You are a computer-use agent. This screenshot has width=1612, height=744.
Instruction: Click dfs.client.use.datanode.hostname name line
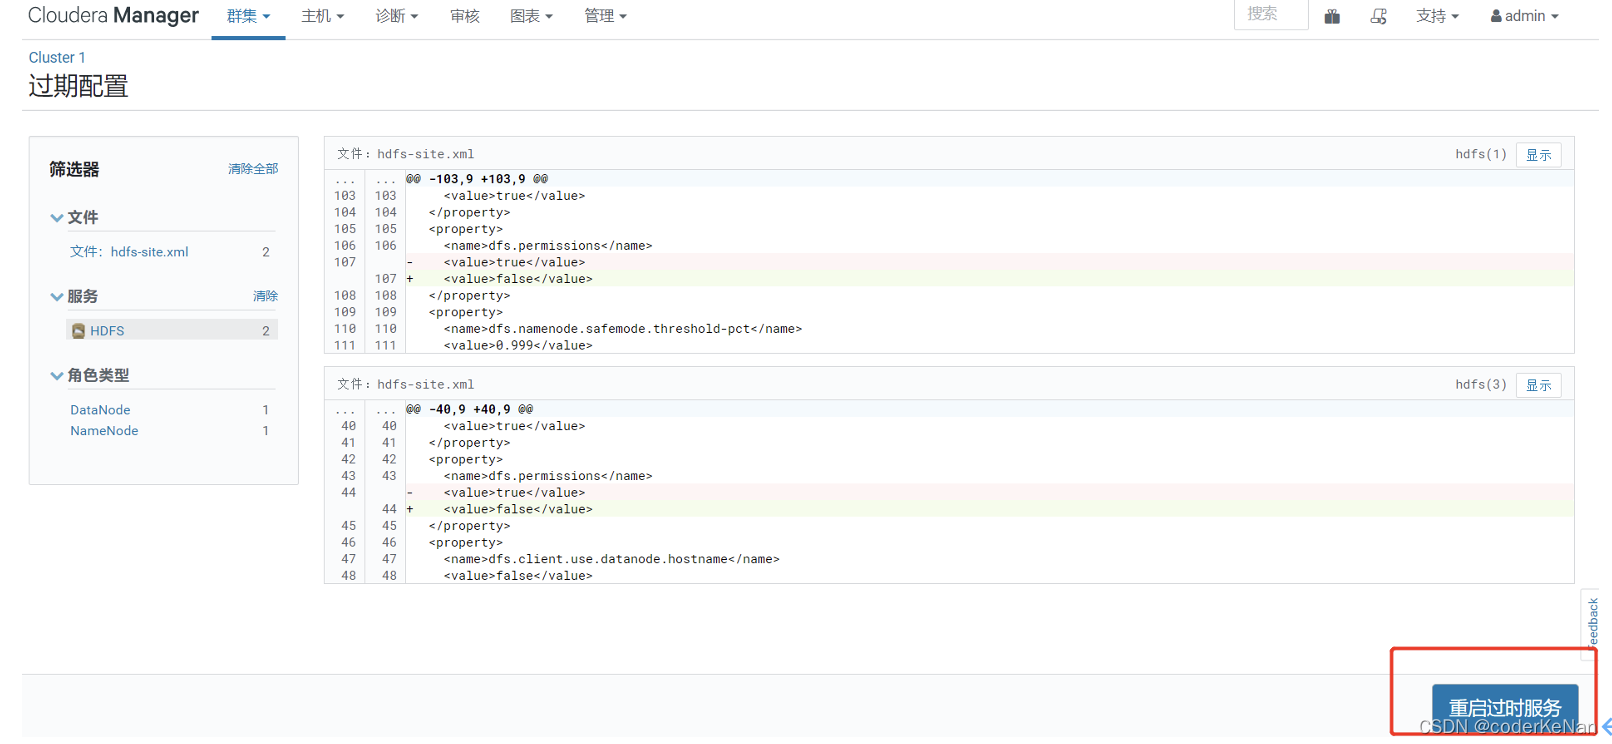point(612,559)
